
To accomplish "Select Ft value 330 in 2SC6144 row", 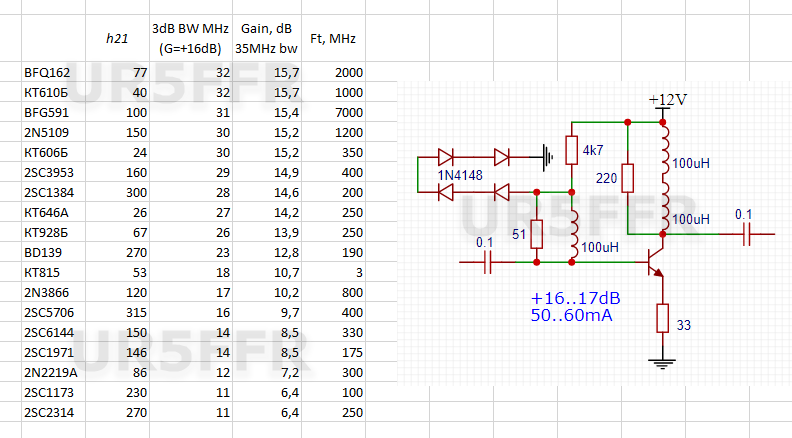I will click(333, 332).
